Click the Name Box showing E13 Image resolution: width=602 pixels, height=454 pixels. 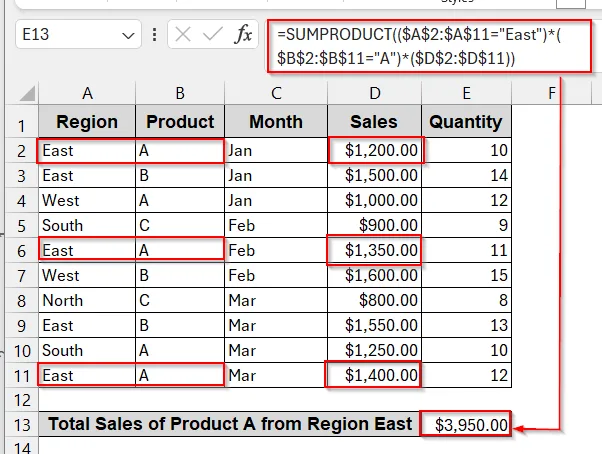(x=78, y=35)
